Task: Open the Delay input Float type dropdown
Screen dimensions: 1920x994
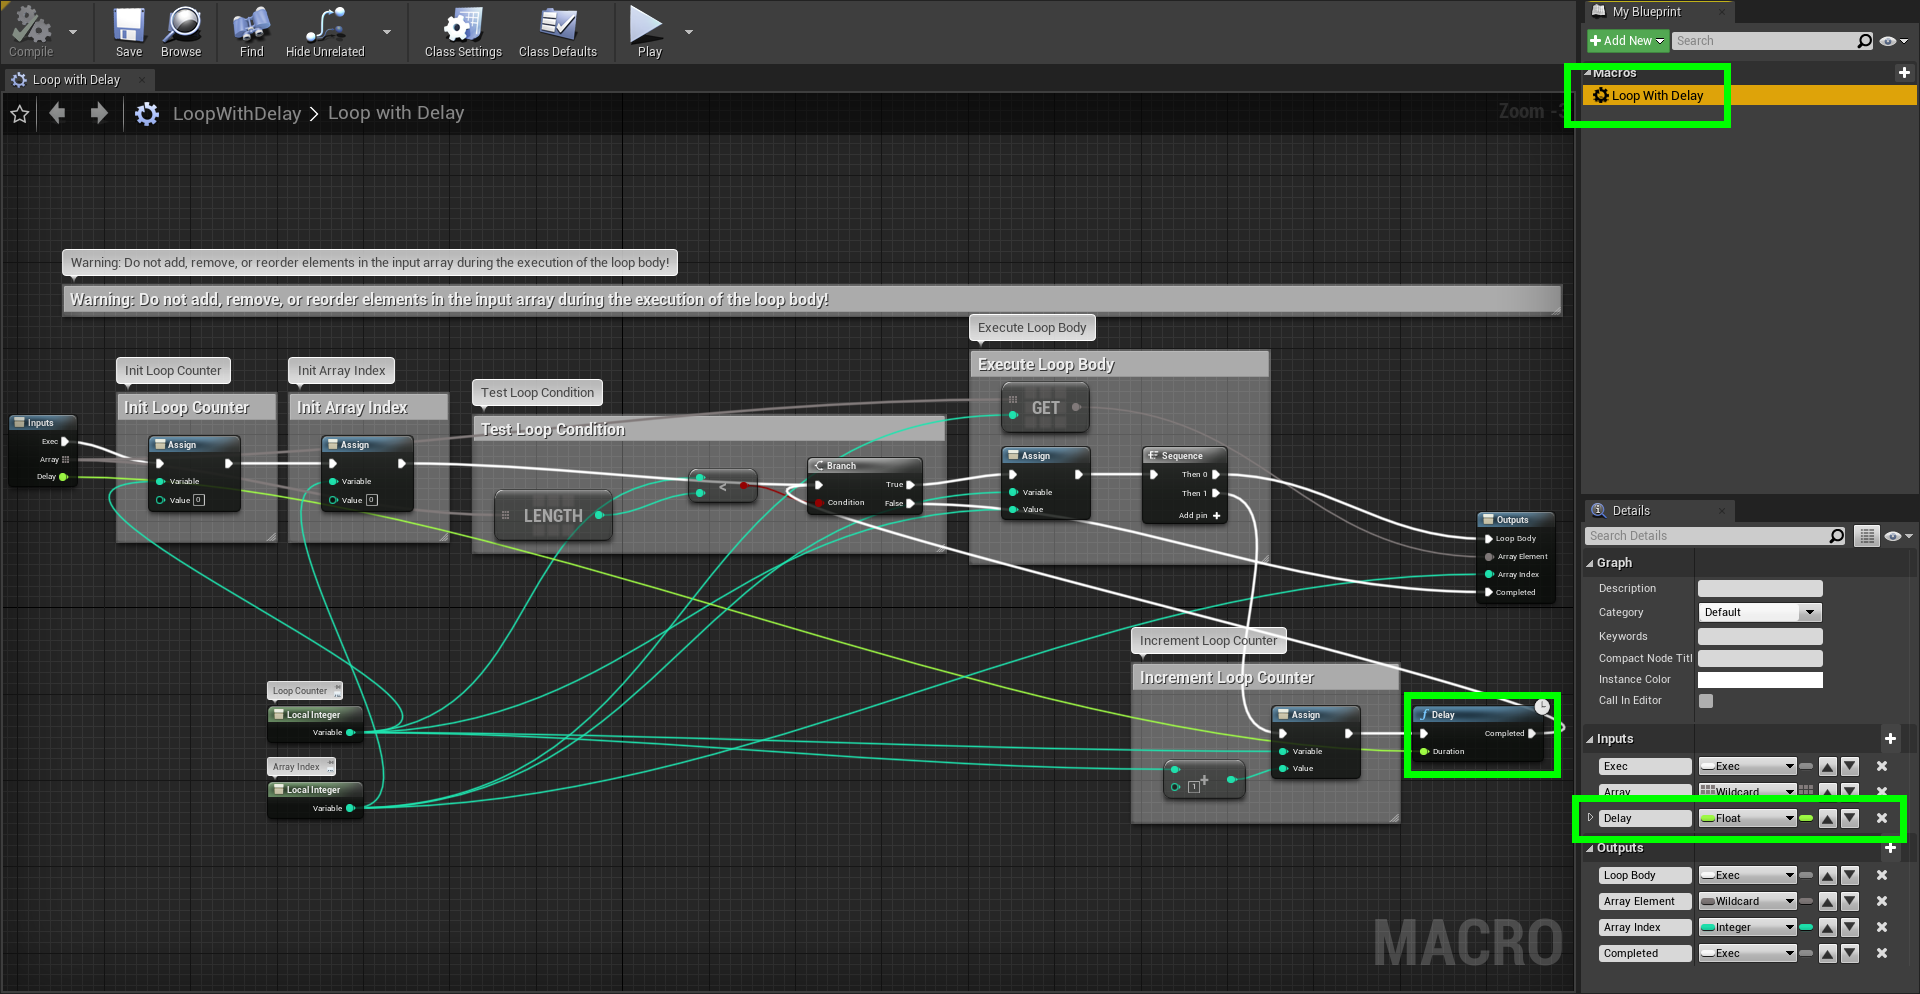Action: pyautogui.click(x=1747, y=818)
